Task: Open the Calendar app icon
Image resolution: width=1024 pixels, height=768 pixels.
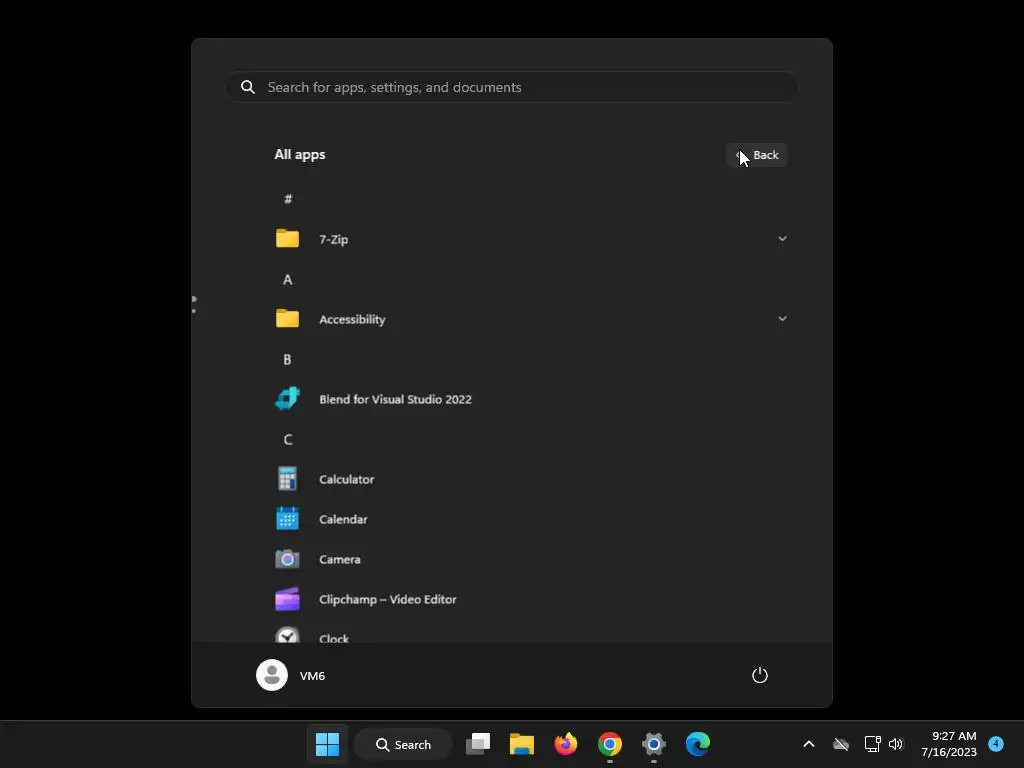Action: pyautogui.click(x=287, y=519)
